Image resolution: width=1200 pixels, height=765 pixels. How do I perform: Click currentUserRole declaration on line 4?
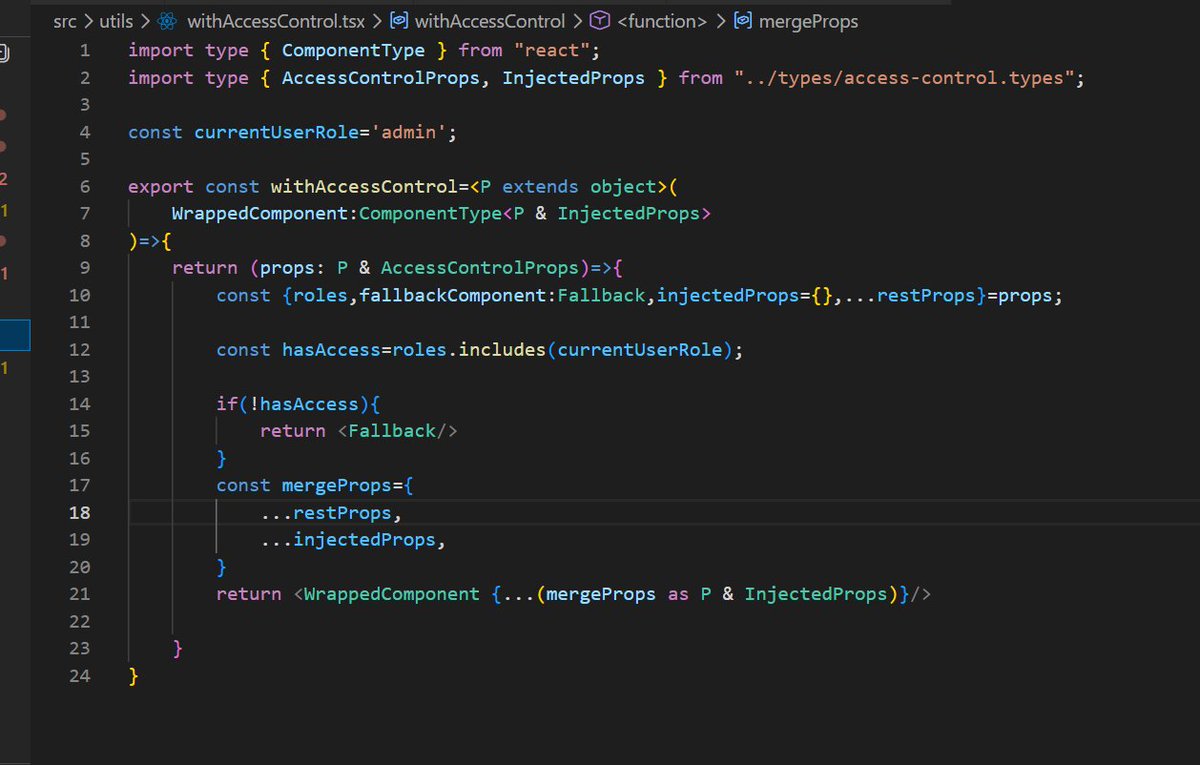[x=276, y=132]
